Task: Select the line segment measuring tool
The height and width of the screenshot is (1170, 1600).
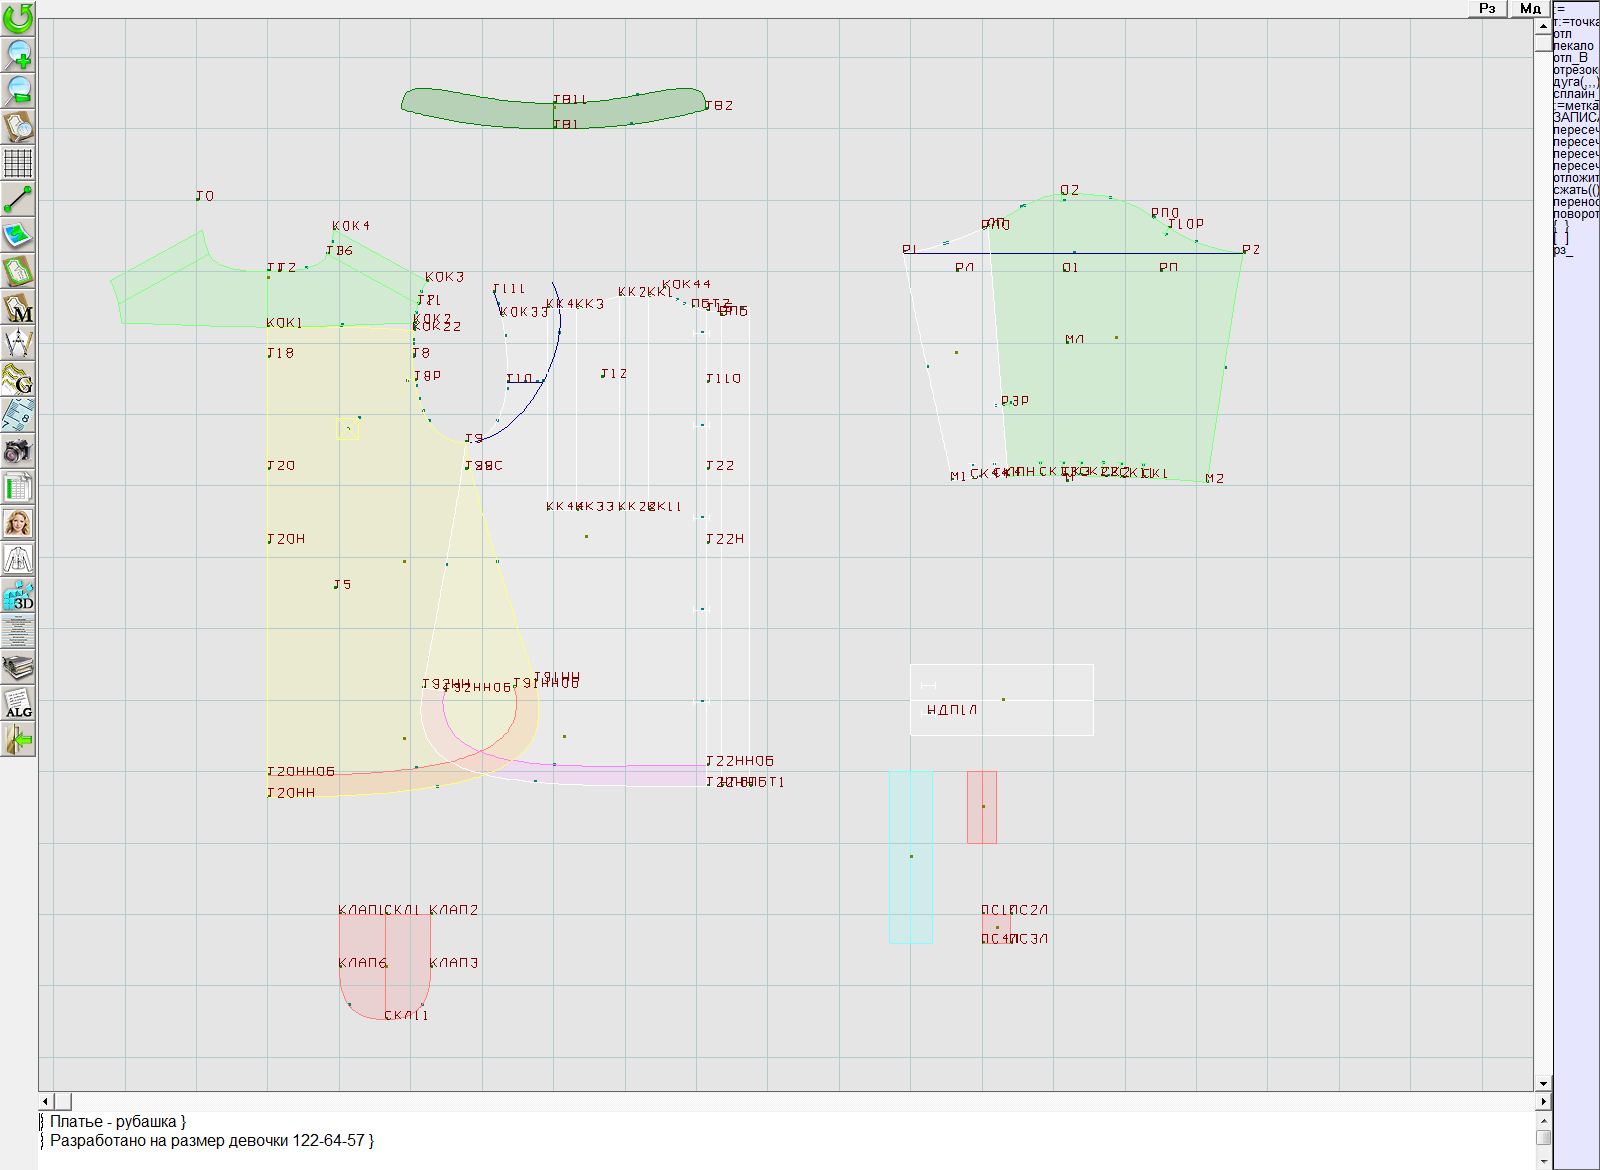Action: [x=18, y=199]
